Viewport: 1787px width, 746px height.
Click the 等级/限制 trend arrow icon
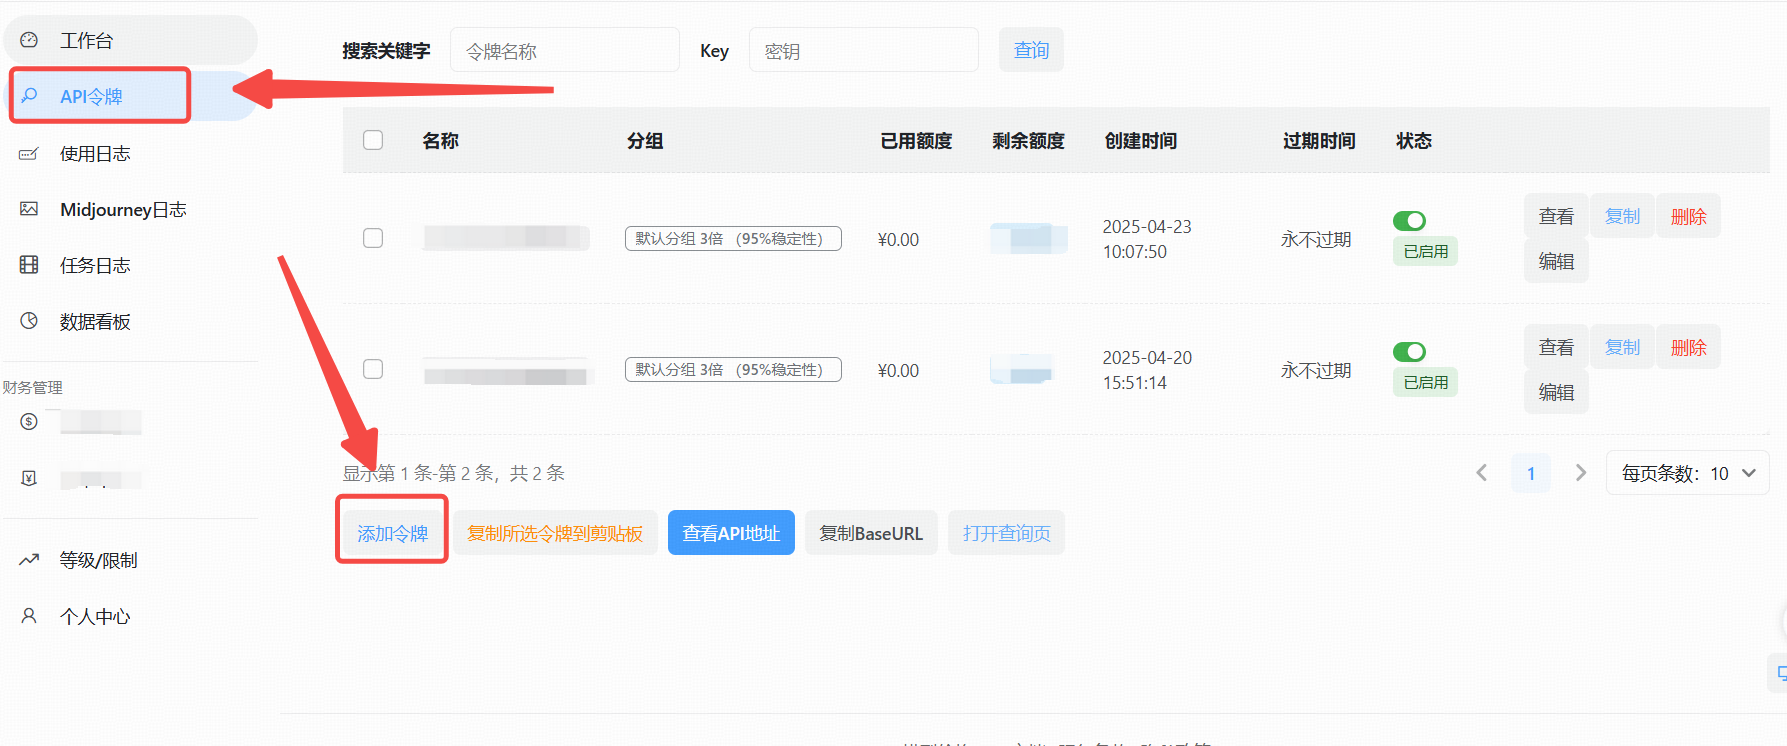29,560
